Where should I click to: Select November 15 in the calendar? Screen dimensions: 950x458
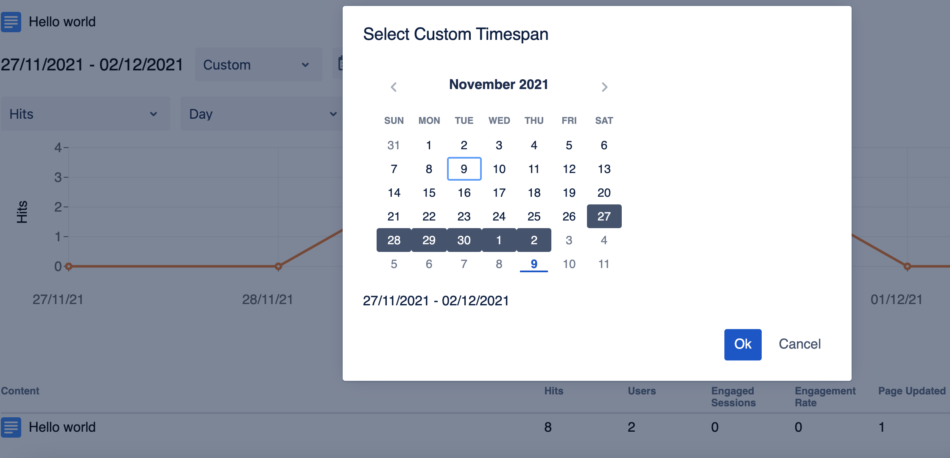click(429, 193)
